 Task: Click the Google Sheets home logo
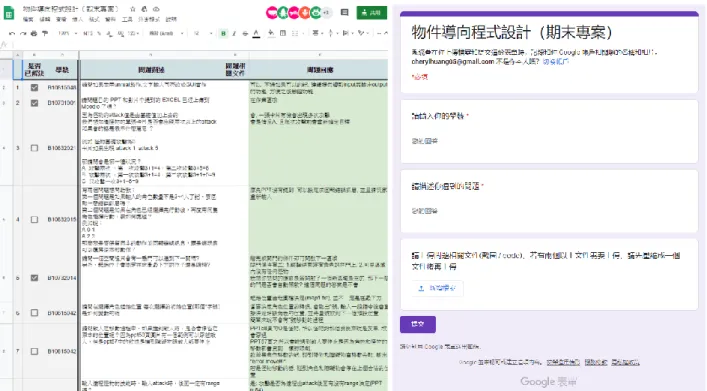(x=9, y=13)
